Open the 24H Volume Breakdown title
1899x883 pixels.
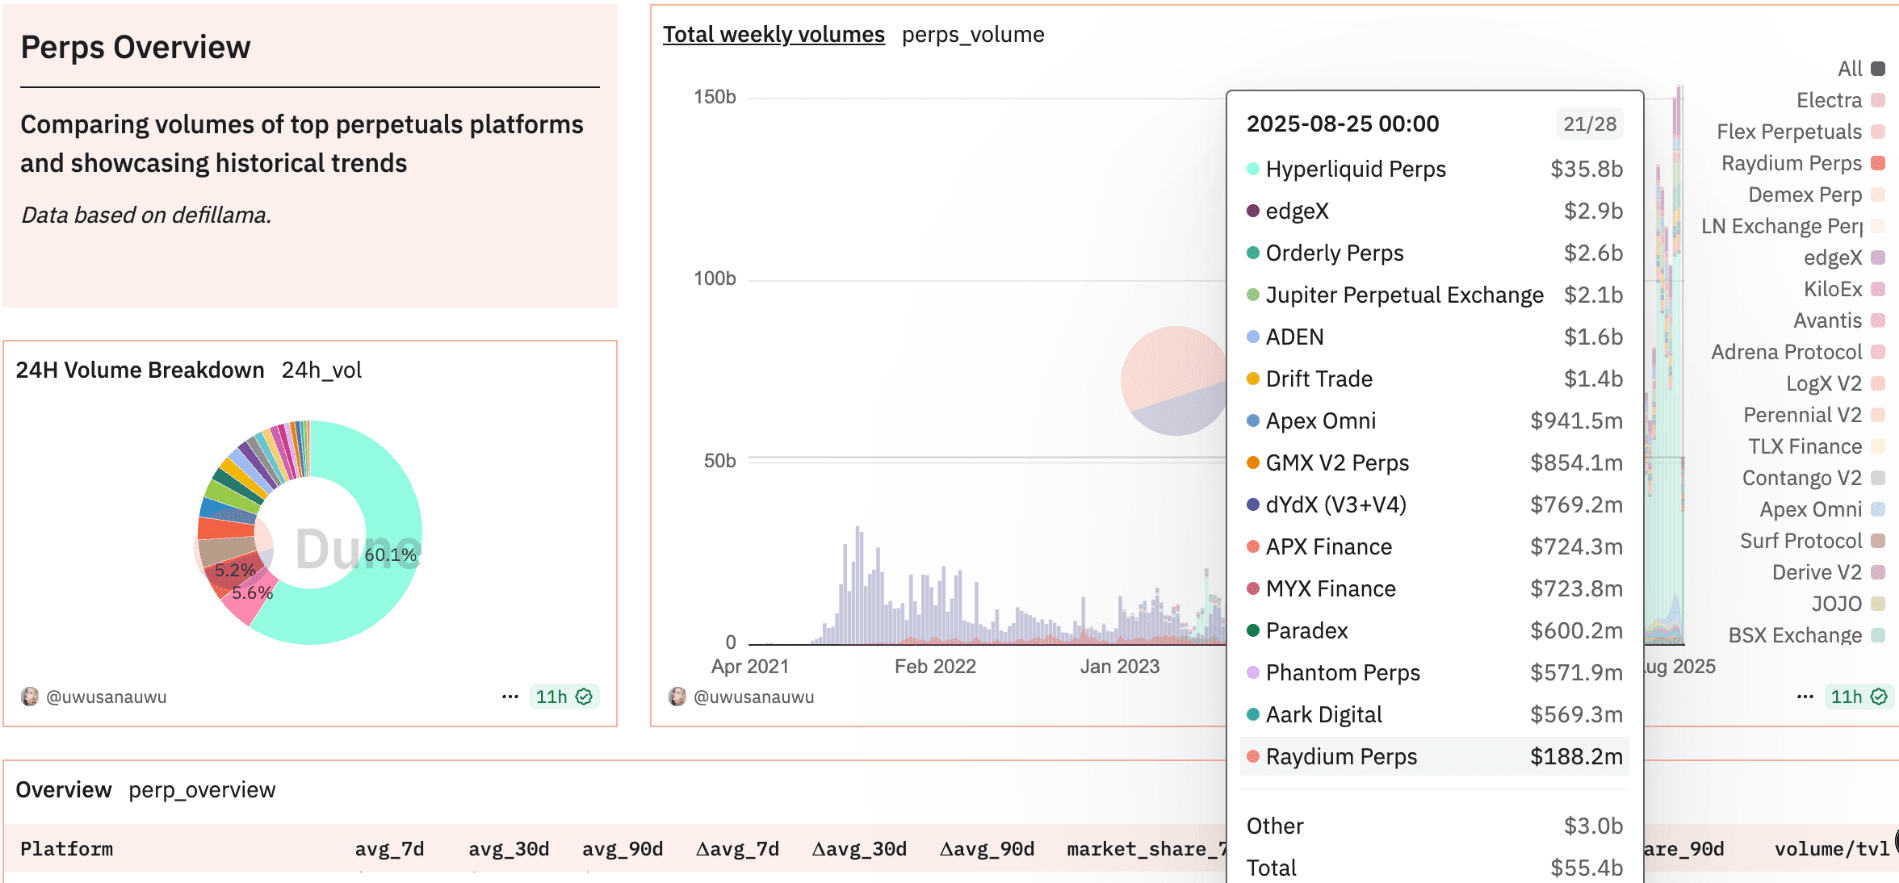[140, 370]
